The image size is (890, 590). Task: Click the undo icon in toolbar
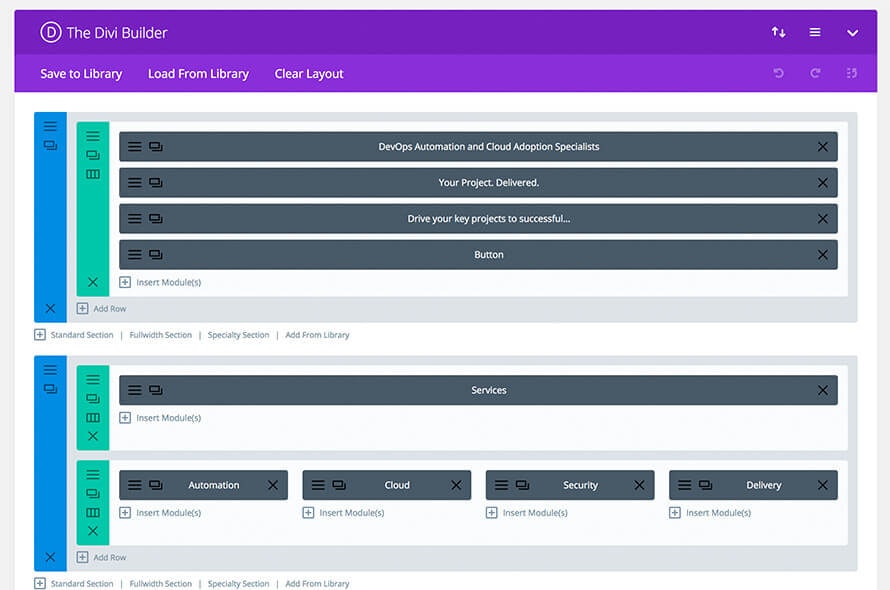(778, 73)
